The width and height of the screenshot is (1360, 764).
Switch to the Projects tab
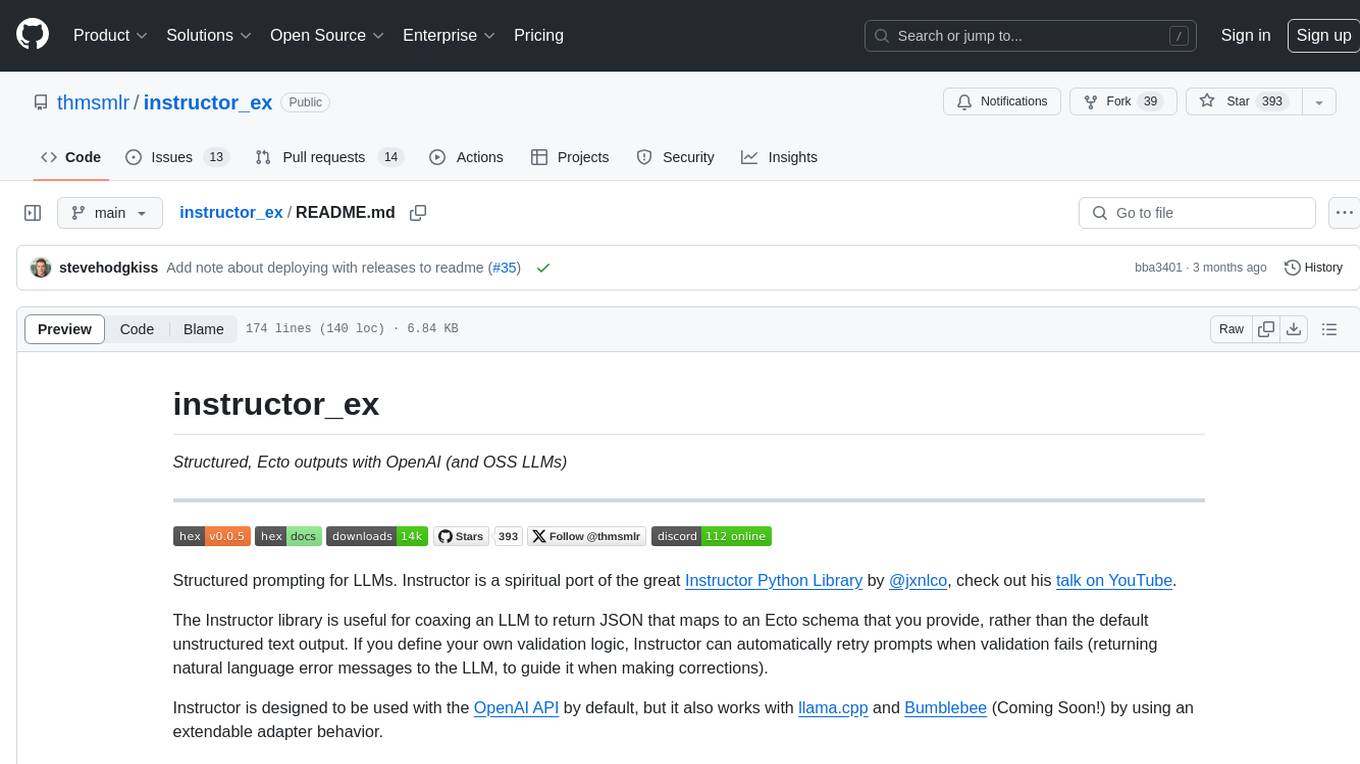tap(570, 157)
